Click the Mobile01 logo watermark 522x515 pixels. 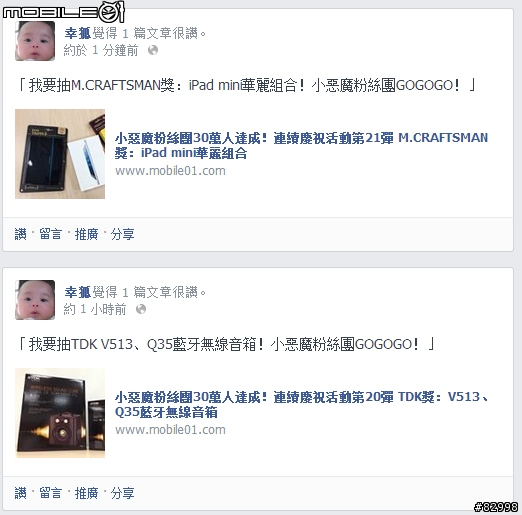[x=64, y=12]
